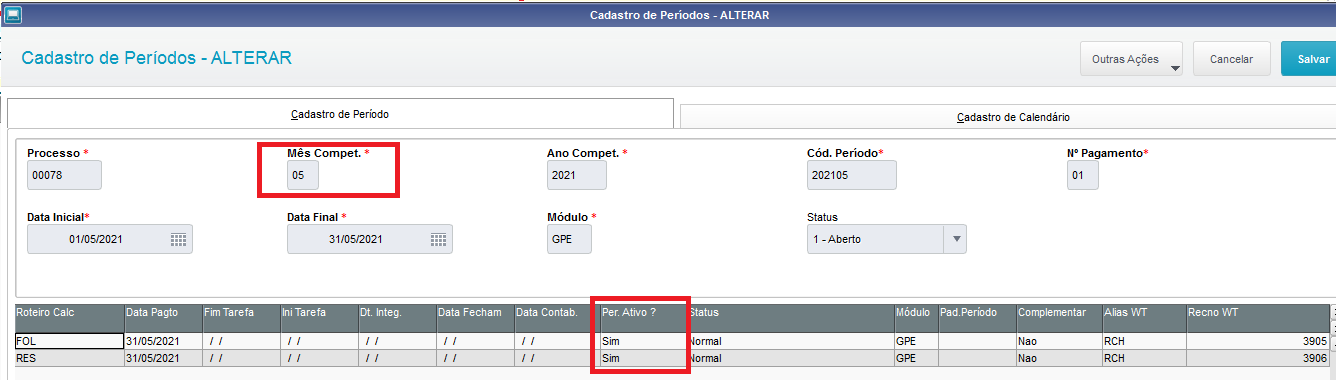
Task: Click the Cancelar button
Action: [x=1231, y=59]
